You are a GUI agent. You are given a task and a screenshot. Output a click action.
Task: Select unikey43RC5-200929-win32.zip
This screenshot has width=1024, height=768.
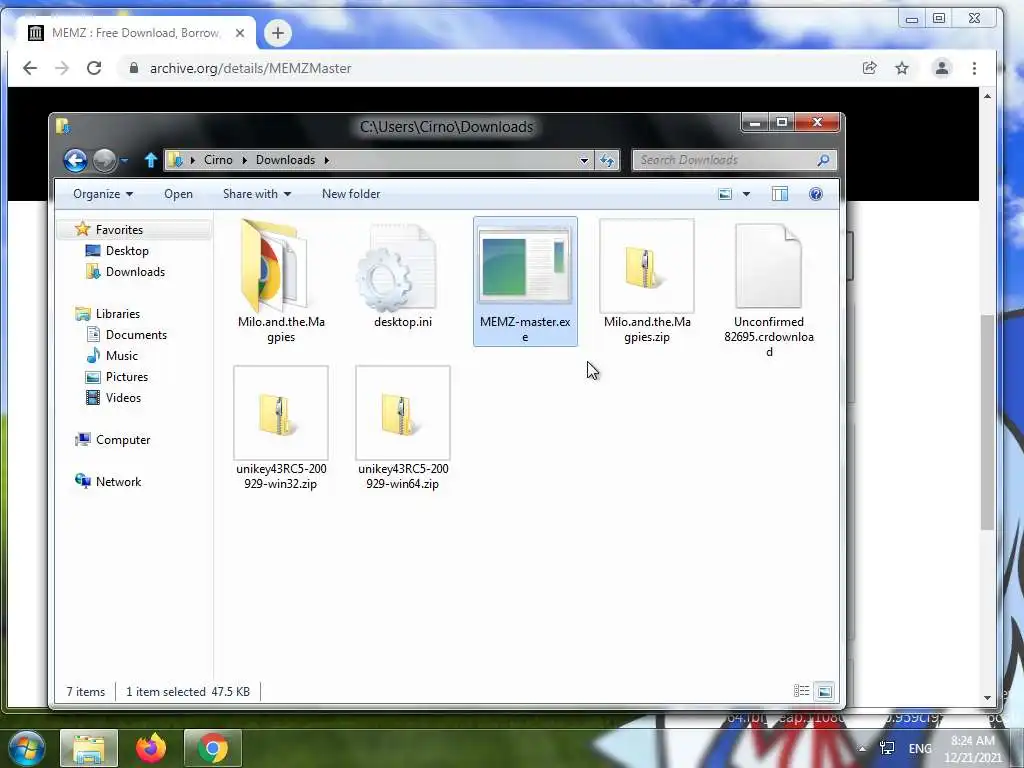tap(281, 428)
